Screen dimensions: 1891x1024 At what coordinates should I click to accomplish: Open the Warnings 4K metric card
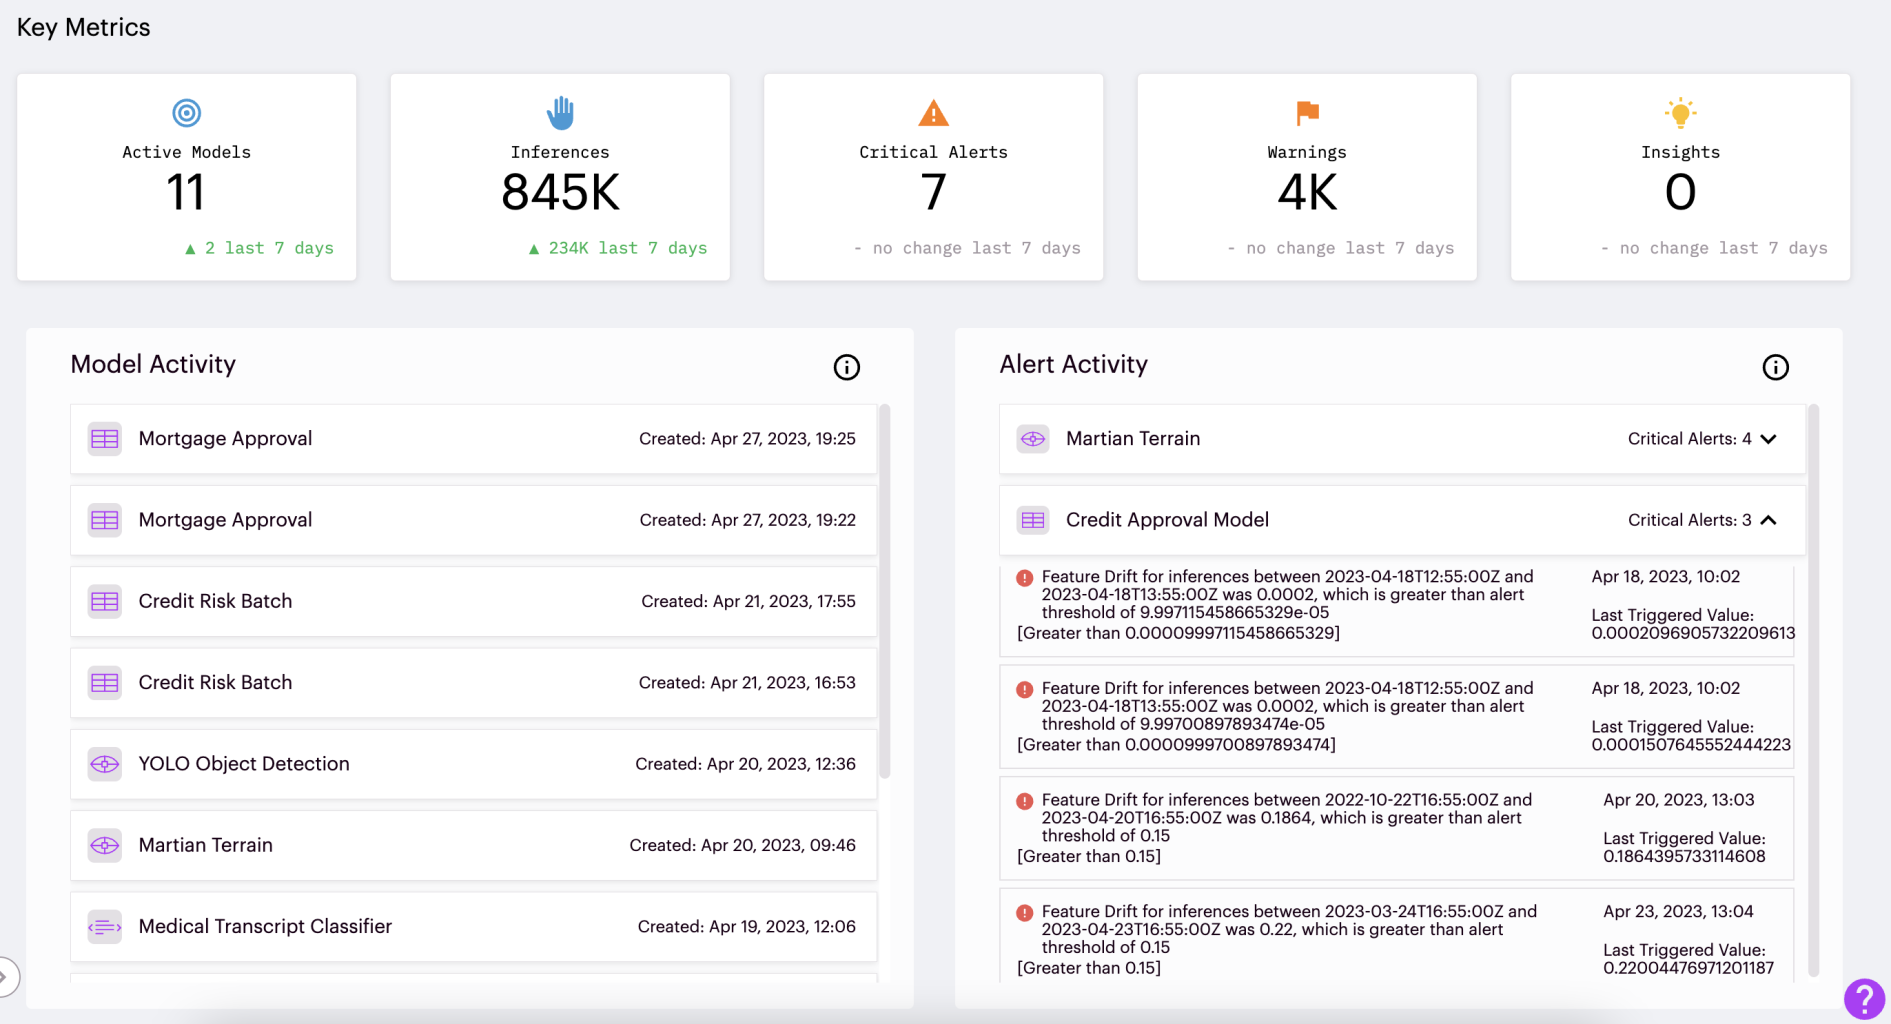[1307, 177]
